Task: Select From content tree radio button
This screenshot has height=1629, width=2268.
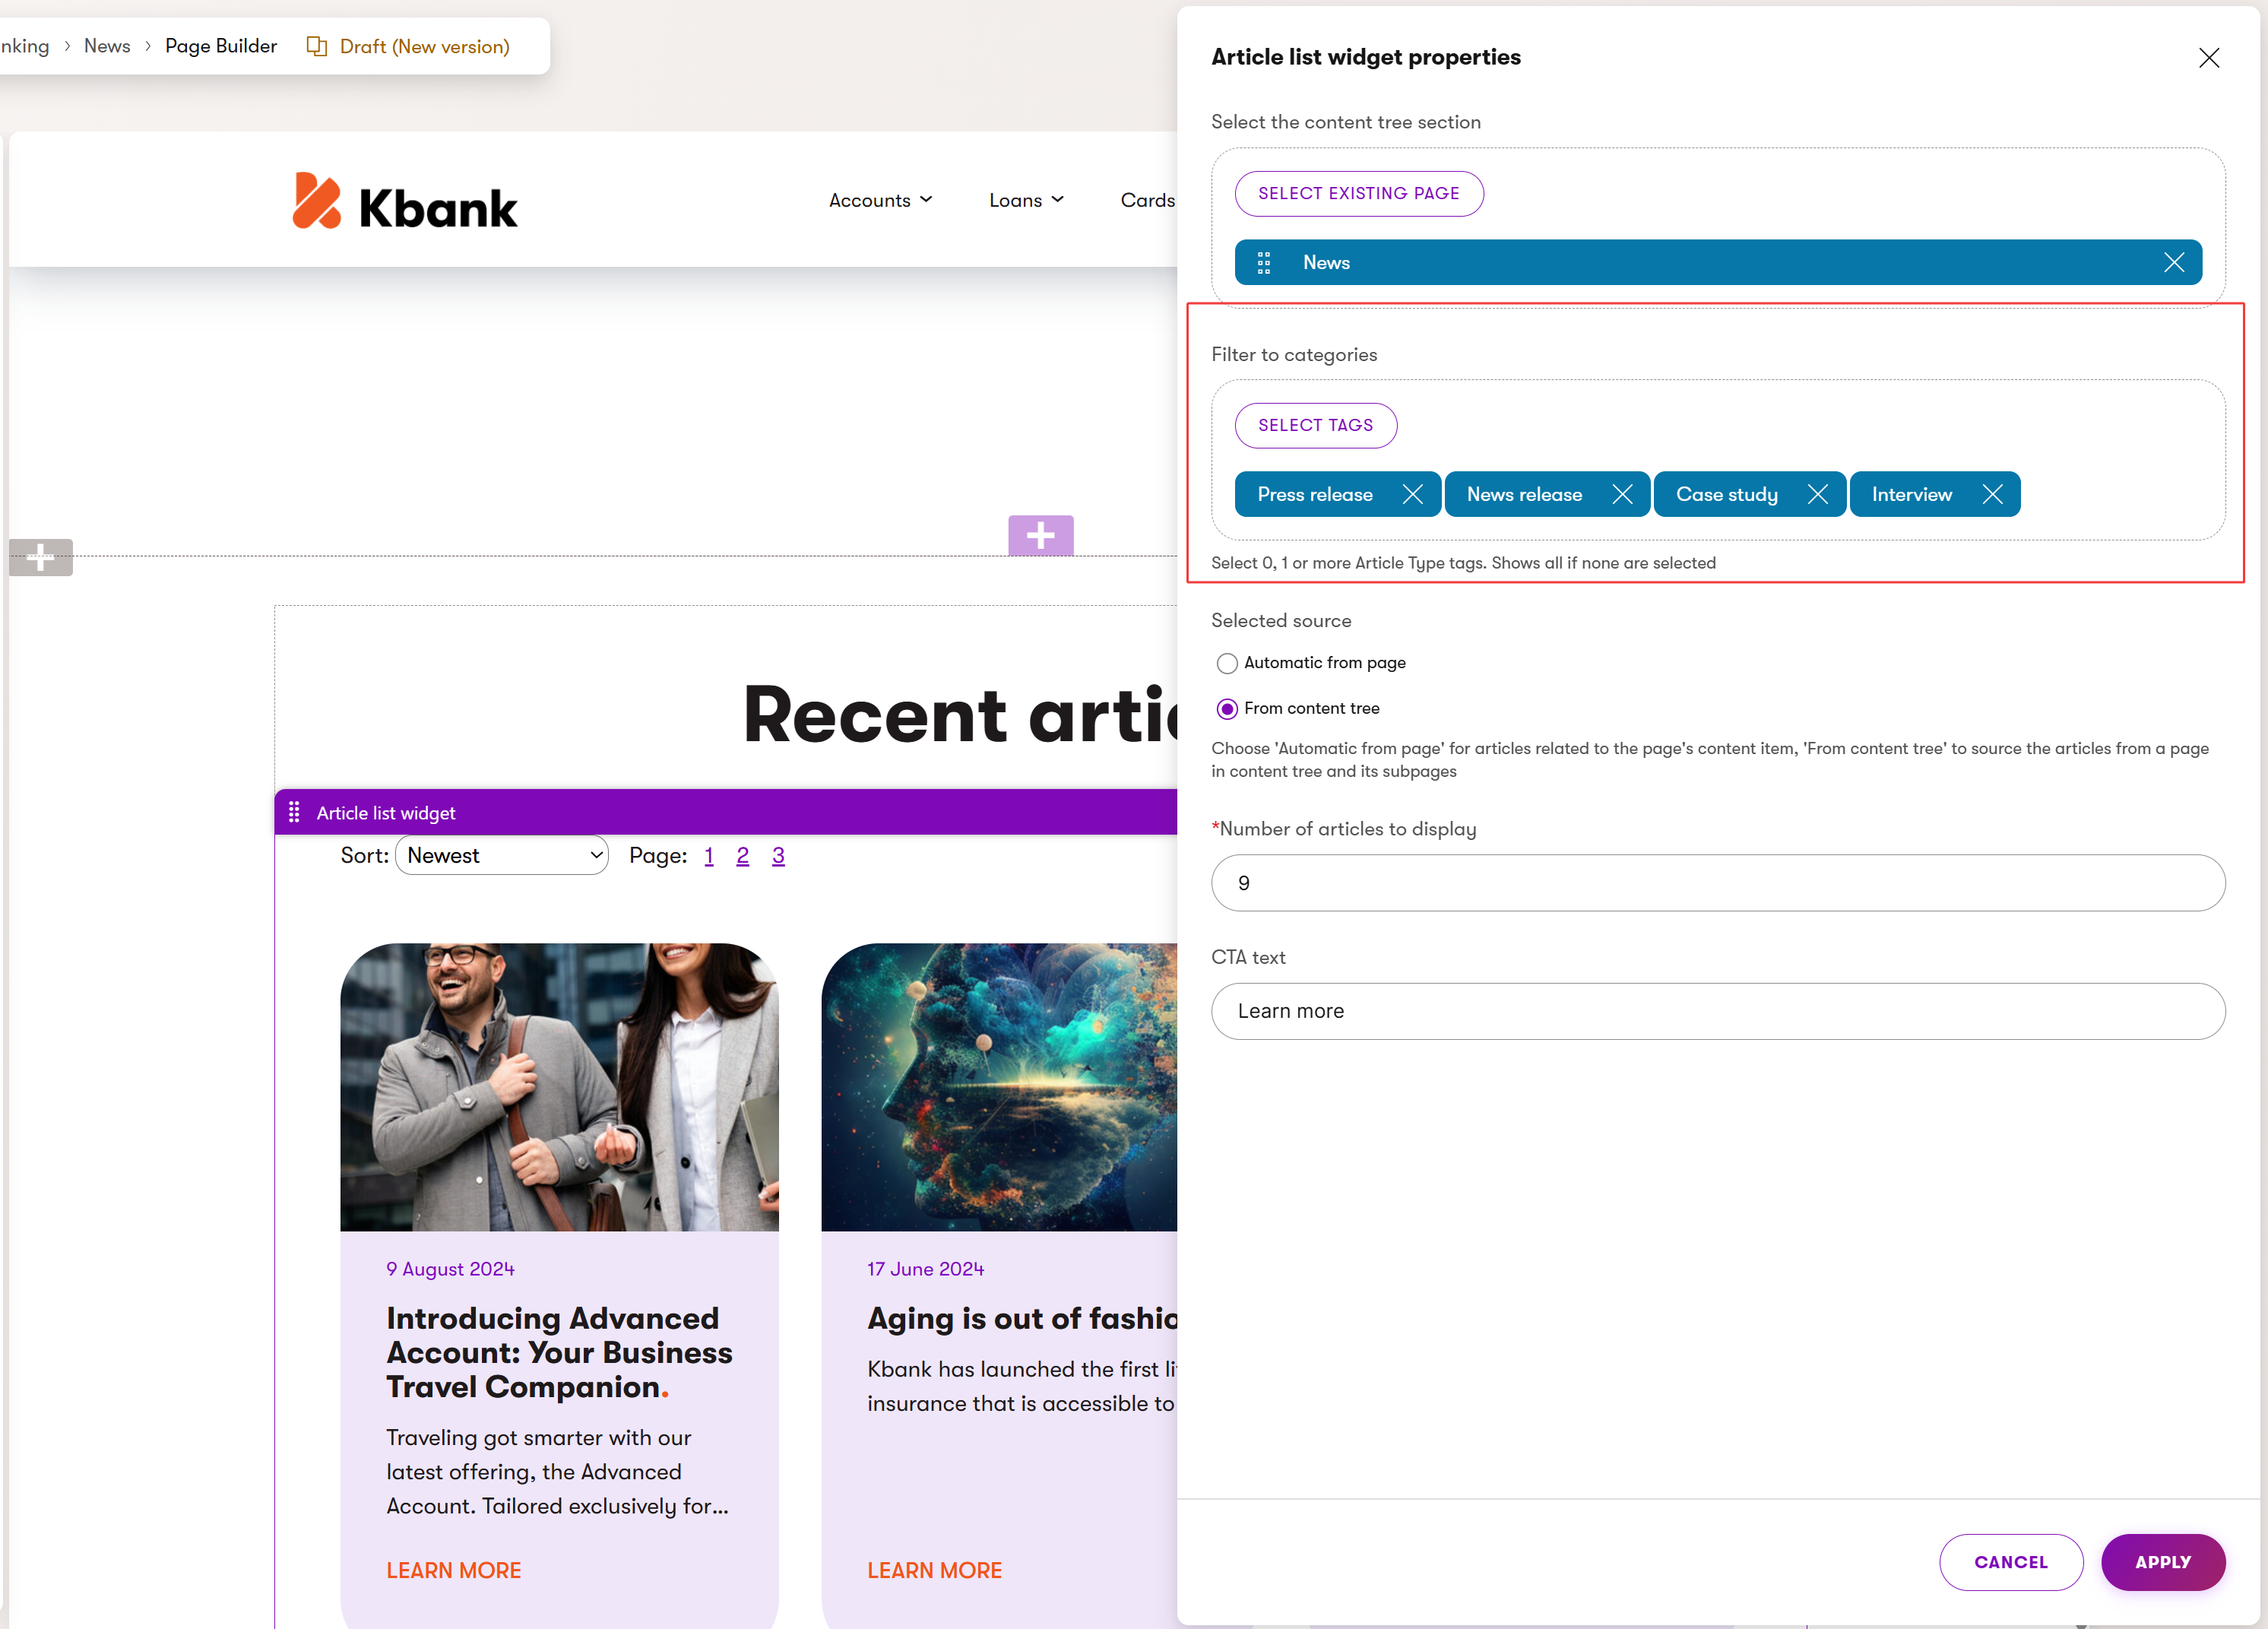Action: point(1227,709)
